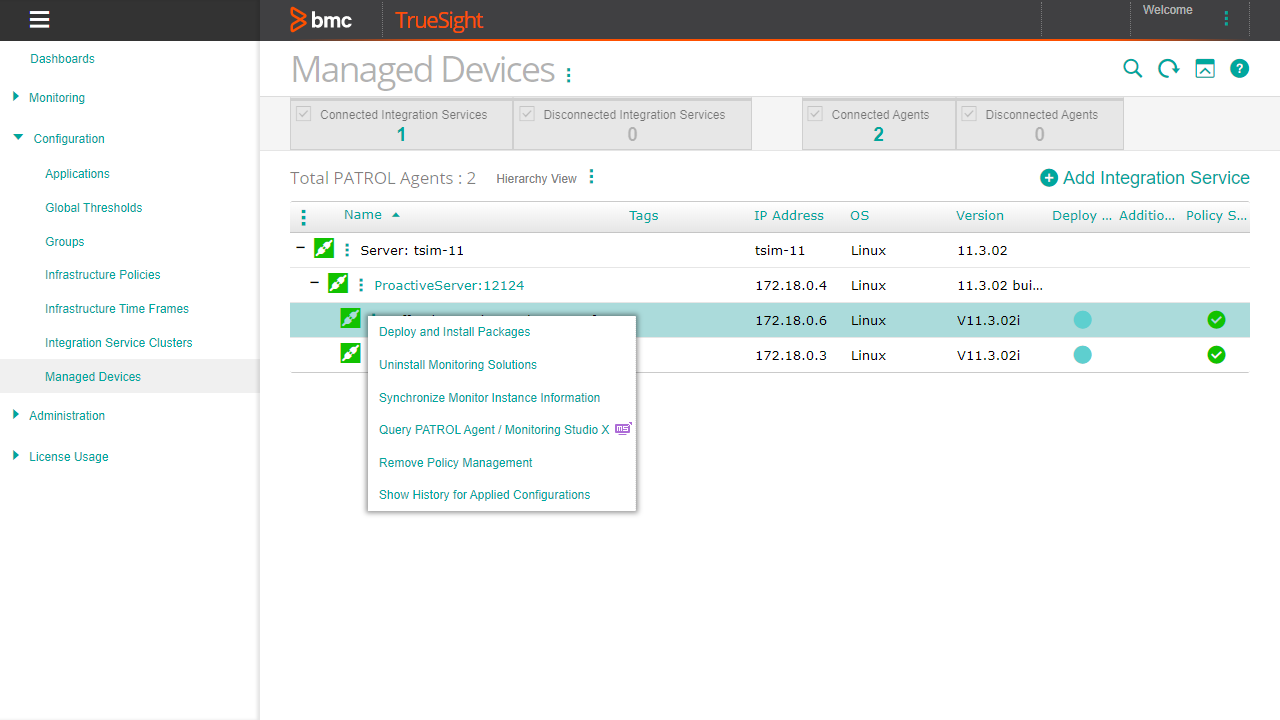Screen dimensions: 1280x720
Task: Select Synchronize Monitor Instance Information
Action: 490,398
